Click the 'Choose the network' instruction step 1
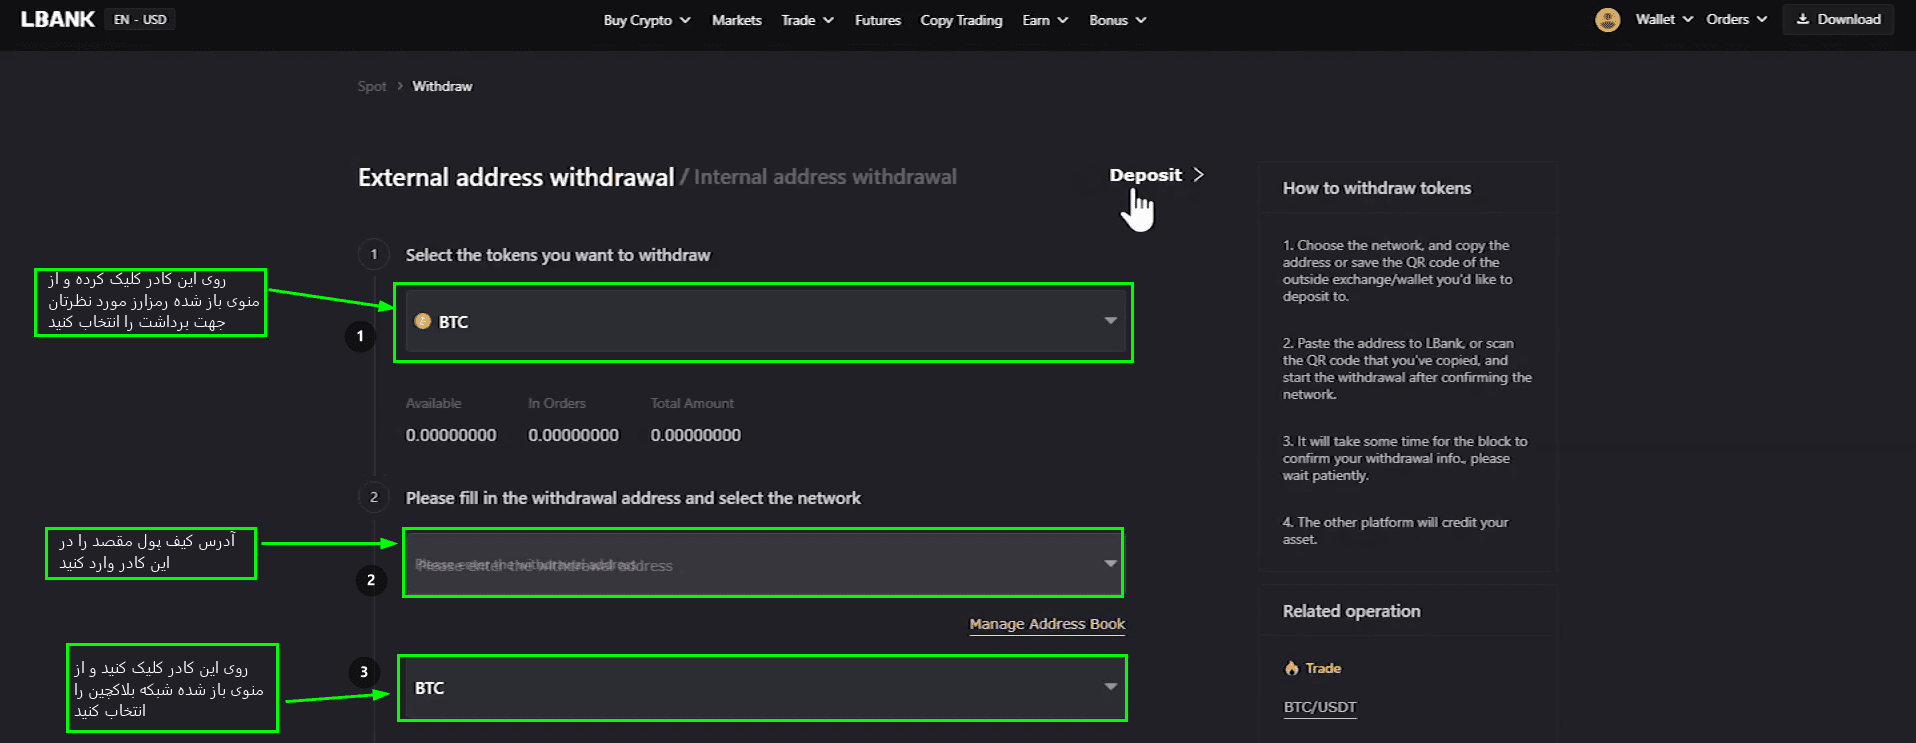The image size is (1916, 743). 1398,271
